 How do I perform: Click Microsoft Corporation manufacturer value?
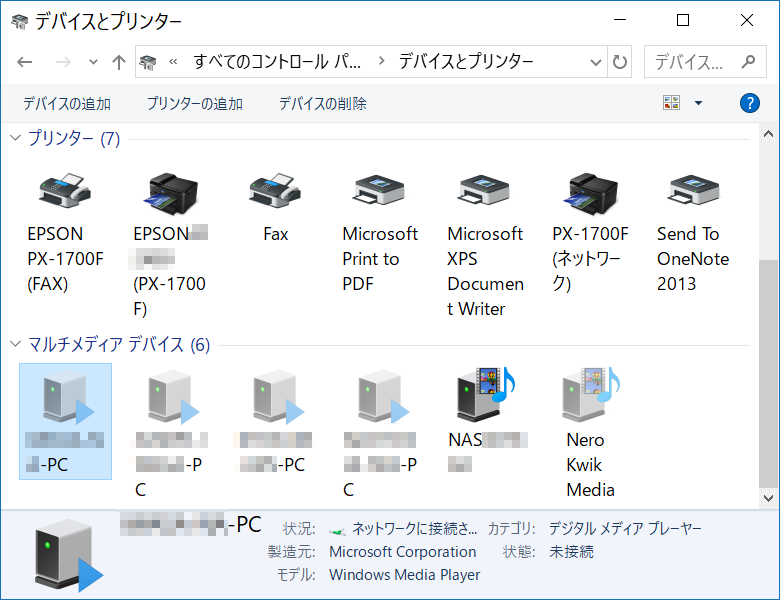[x=402, y=552]
